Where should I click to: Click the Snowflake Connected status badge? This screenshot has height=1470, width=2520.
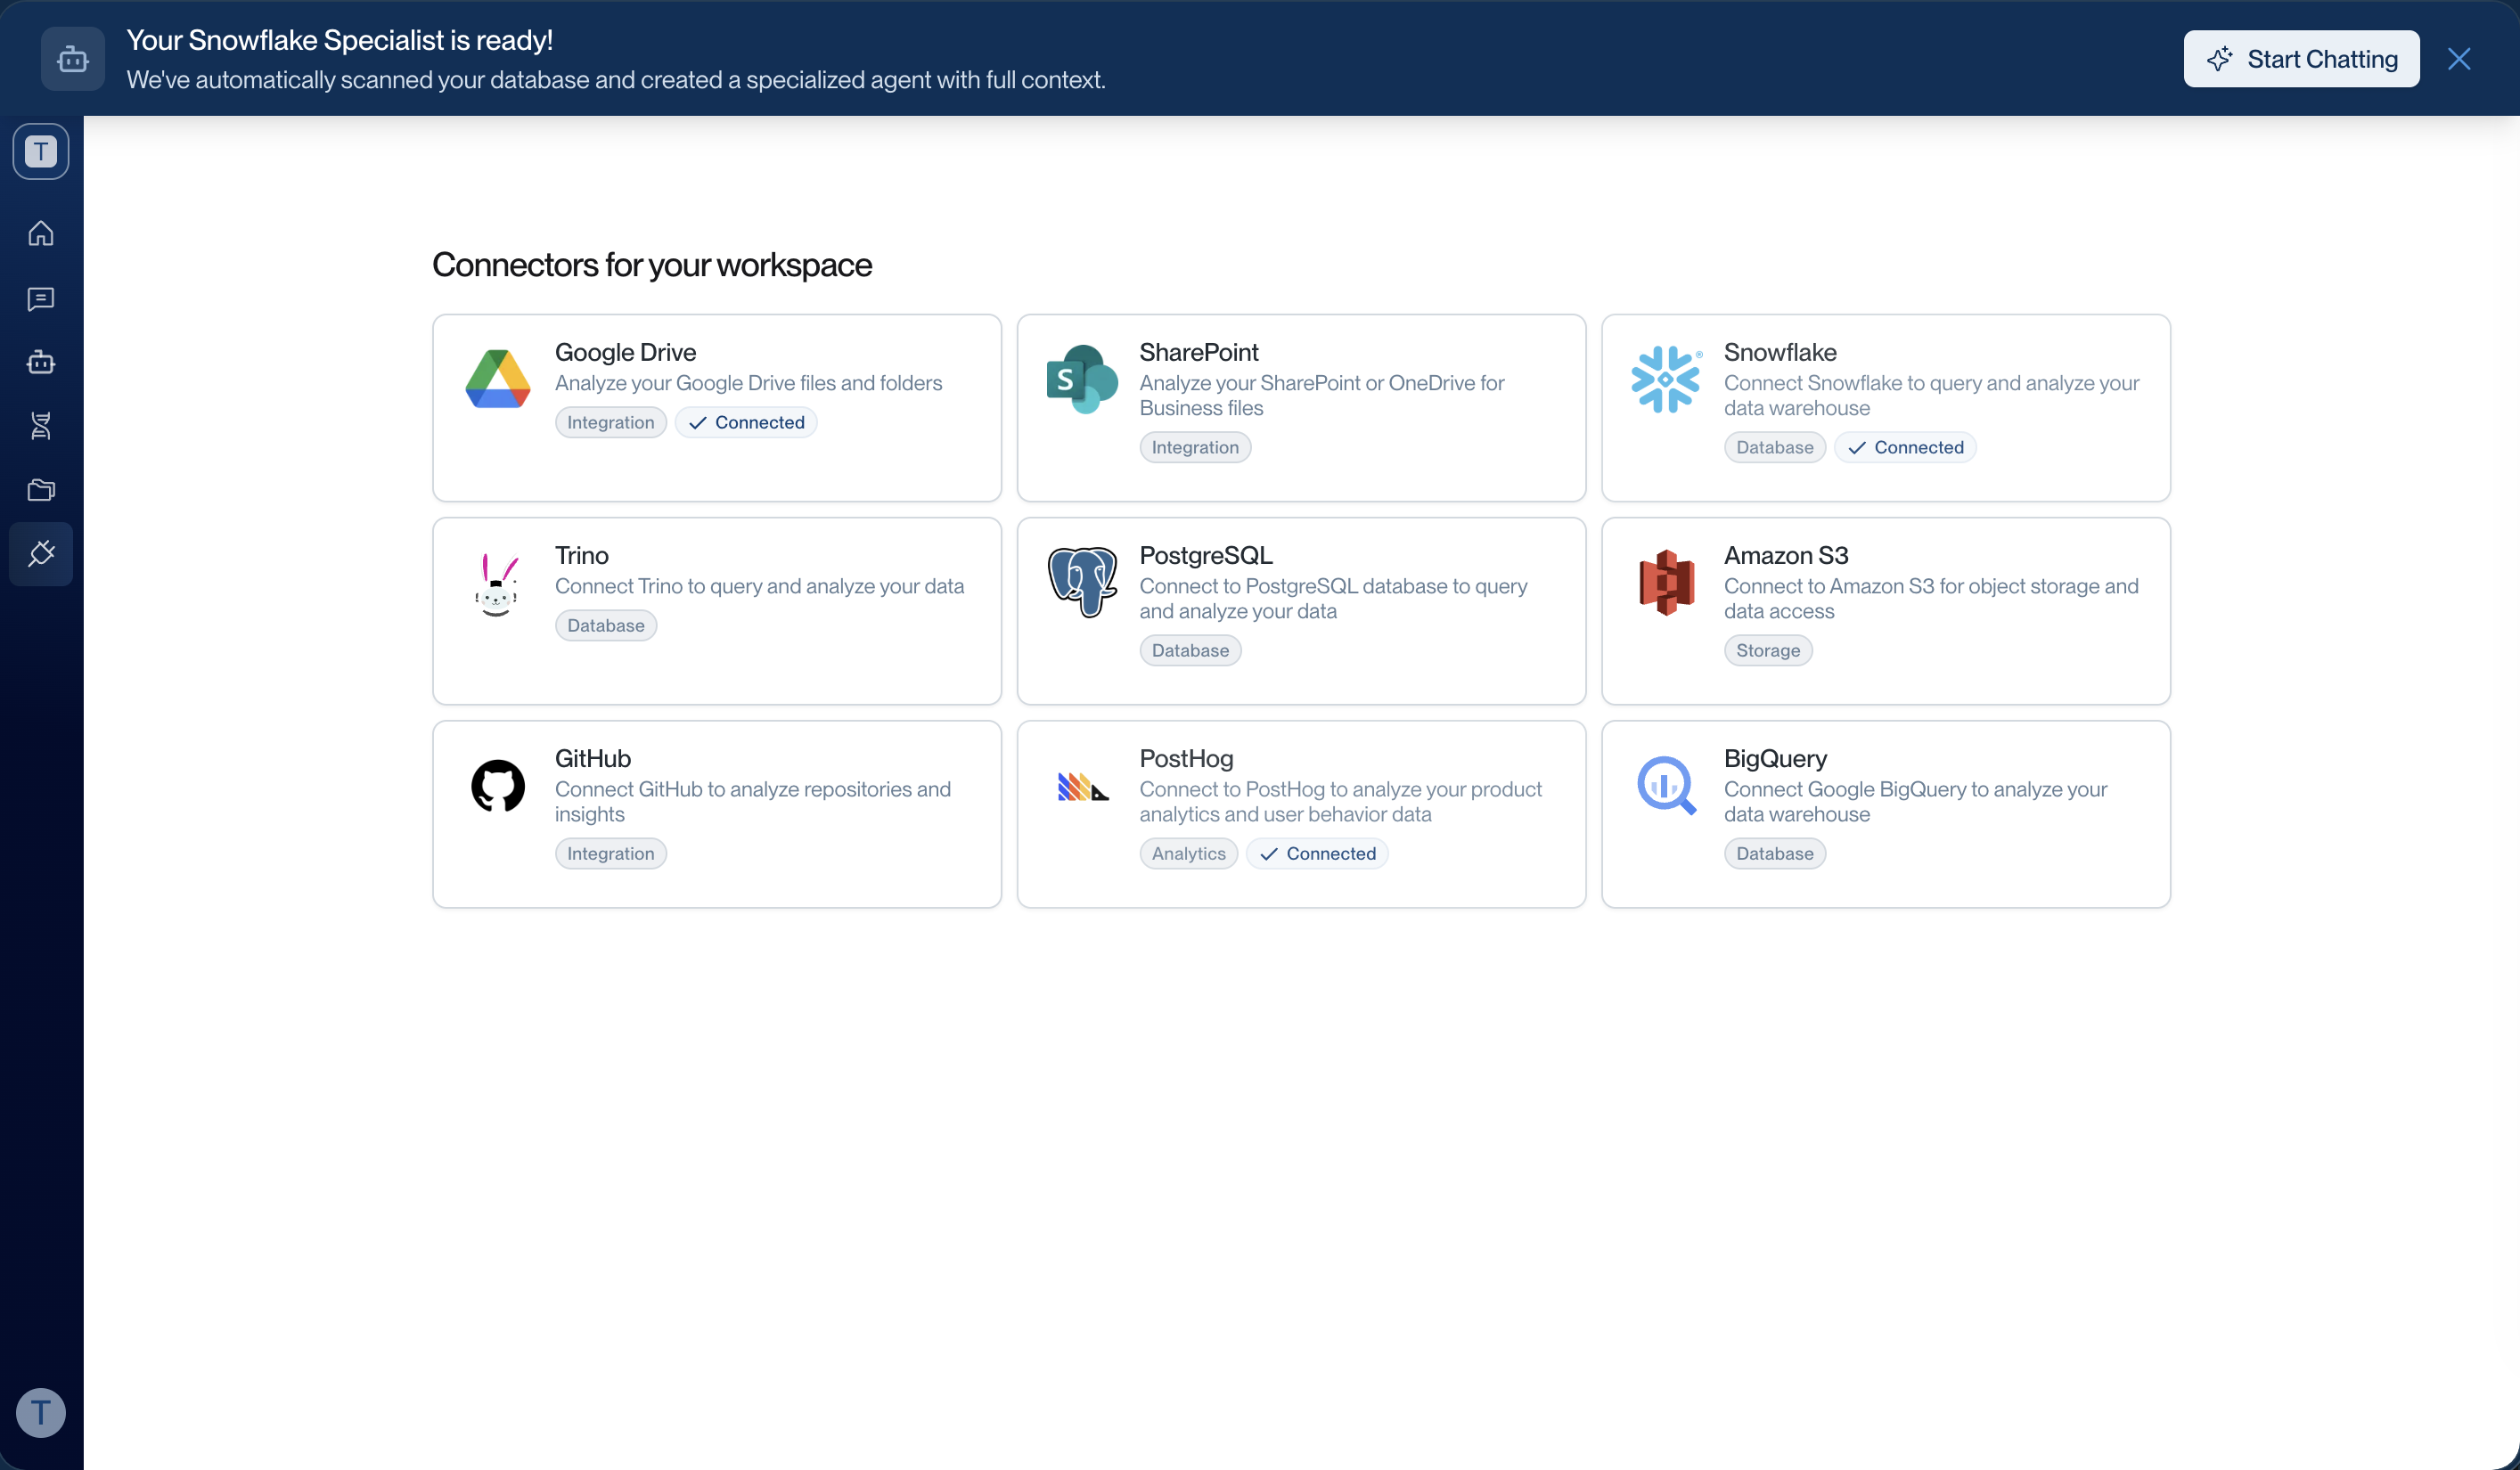tap(1905, 447)
